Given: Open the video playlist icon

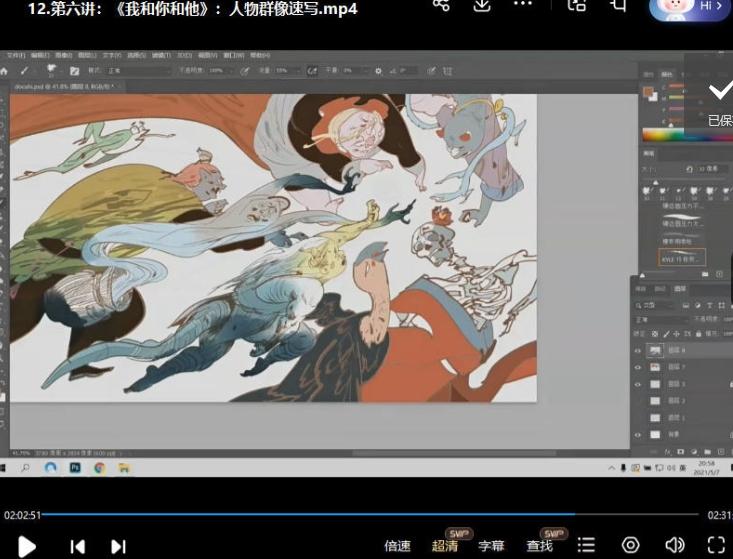Looking at the screenshot, I should click(x=586, y=545).
